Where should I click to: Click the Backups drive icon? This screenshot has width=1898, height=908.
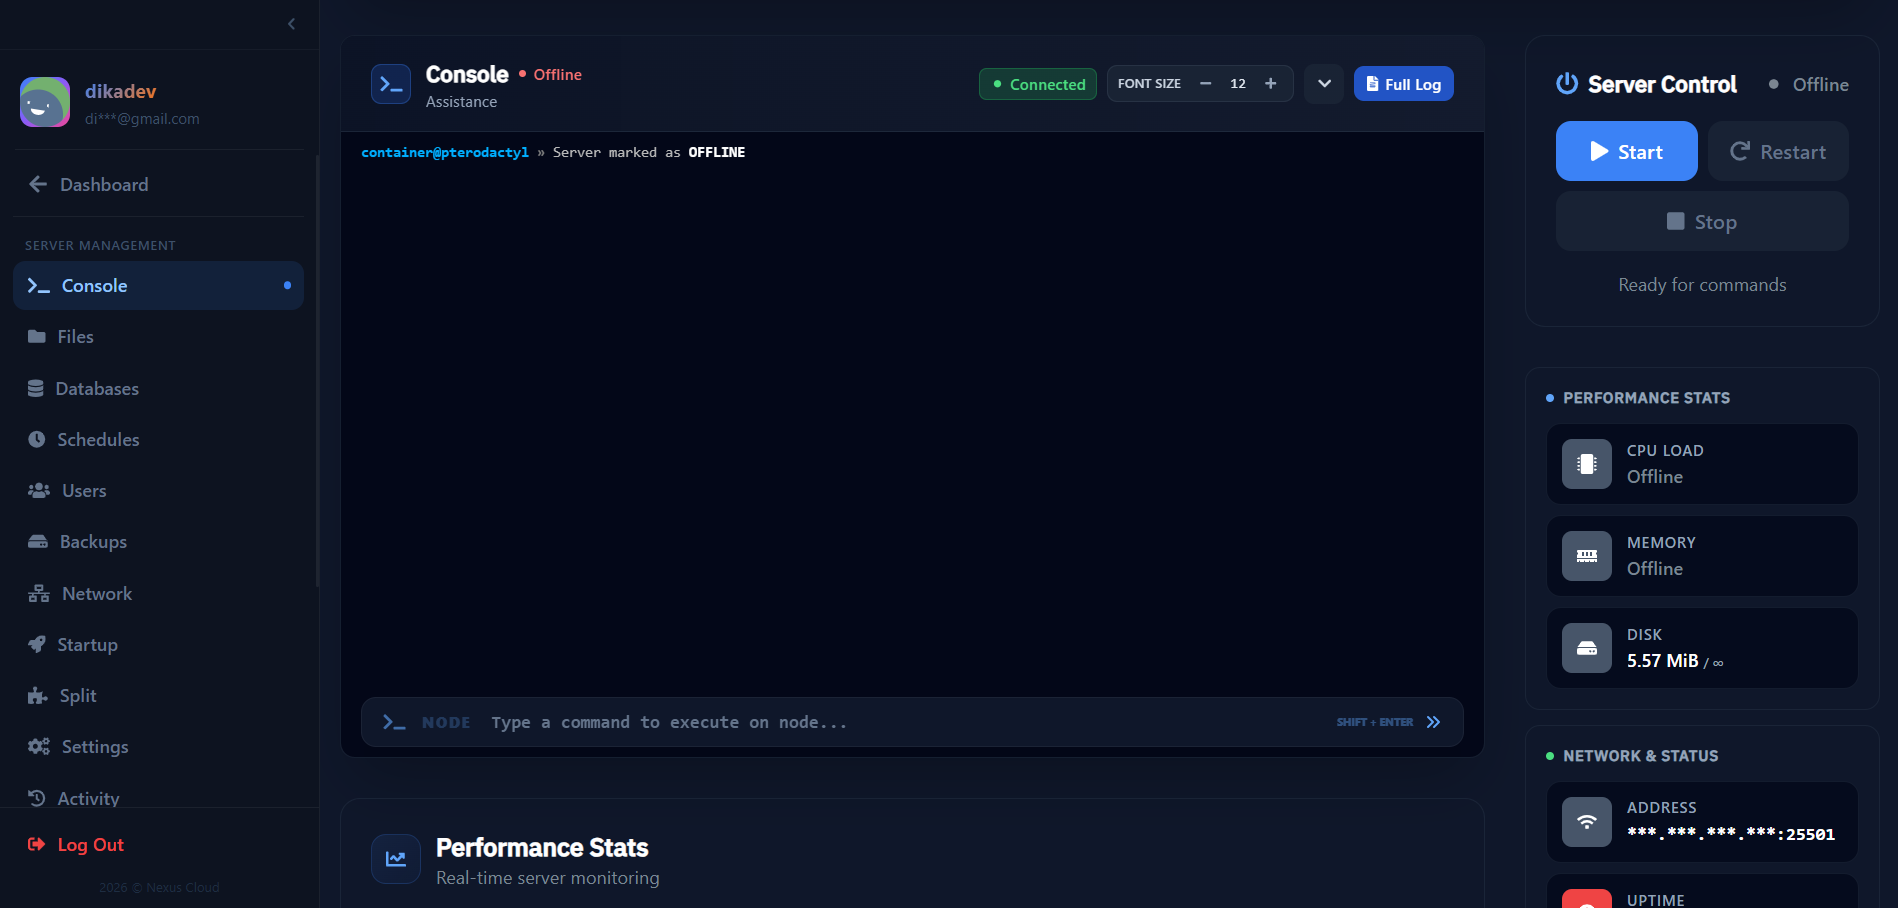[x=38, y=541]
